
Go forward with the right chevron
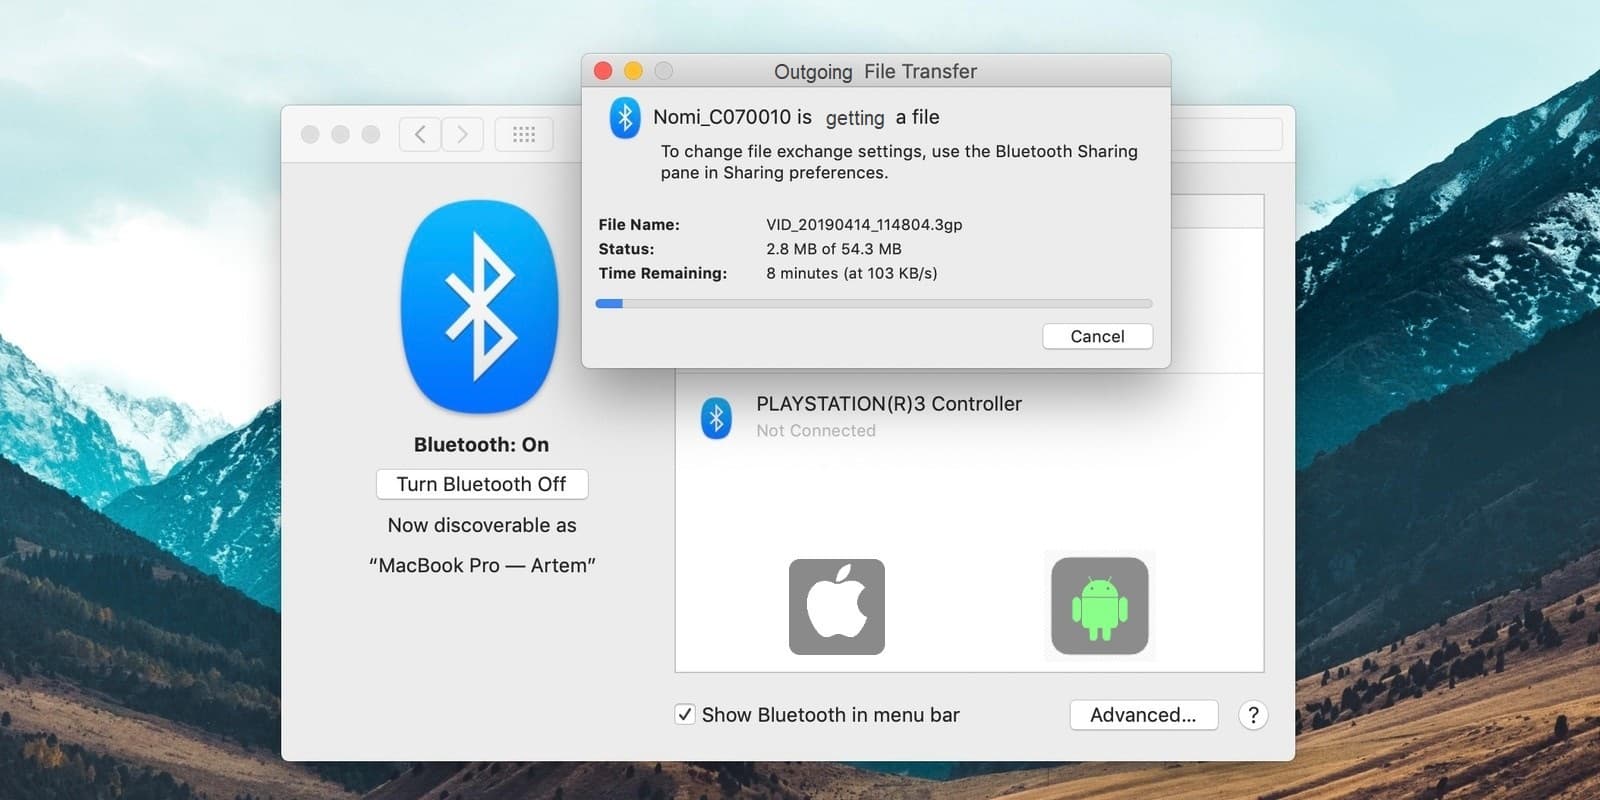pos(462,134)
